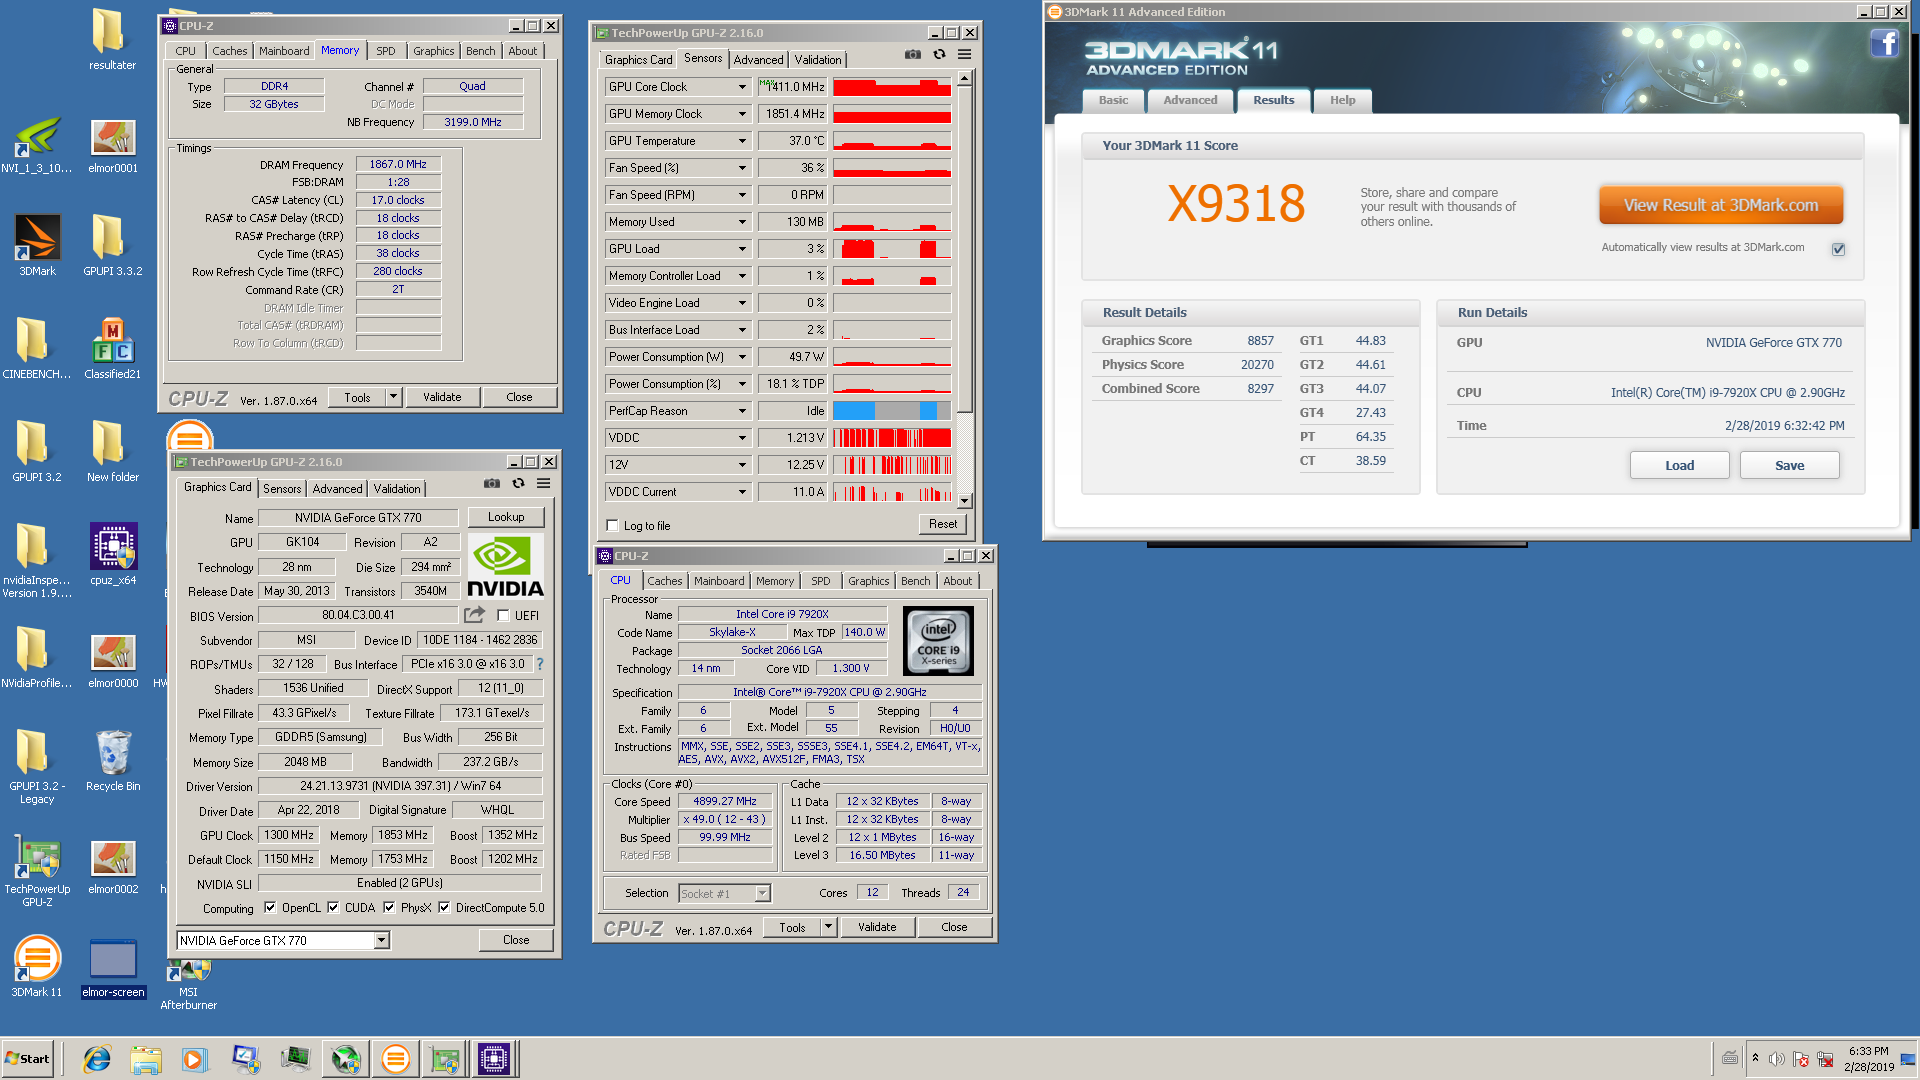
Task: Click the GPU-Z Graphics Card refresh icon
Action: click(518, 483)
